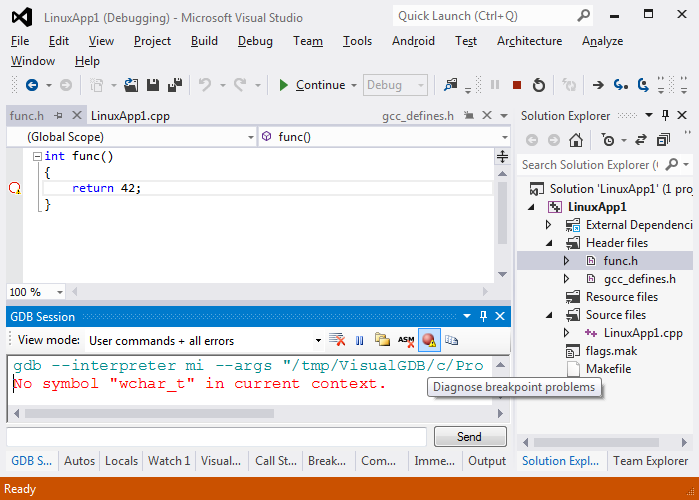Click the pages icon after breakpoint diagnose

pos(451,340)
